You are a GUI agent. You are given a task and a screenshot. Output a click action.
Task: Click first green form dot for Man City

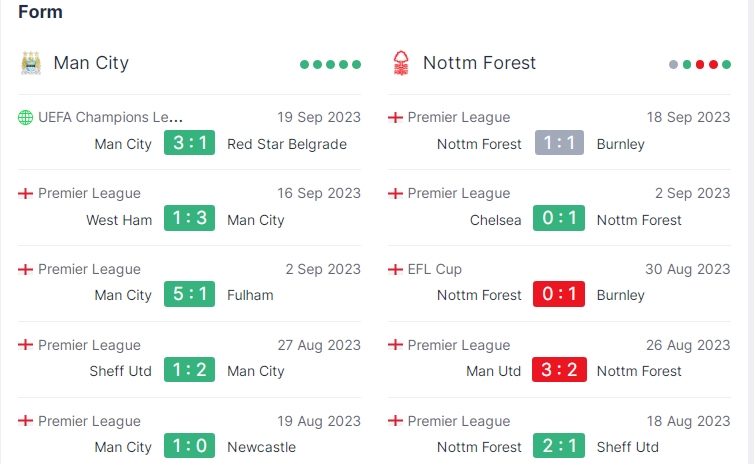pos(304,64)
